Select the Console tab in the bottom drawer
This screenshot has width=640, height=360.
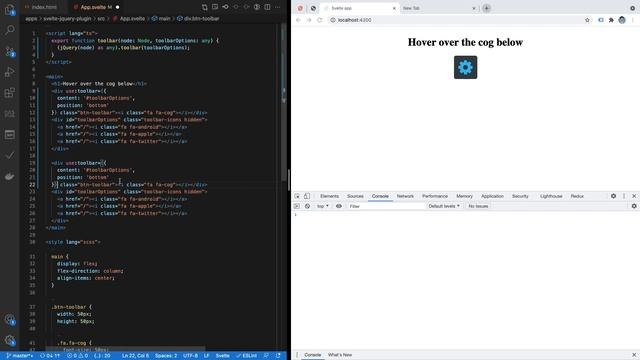pos(313,355)
